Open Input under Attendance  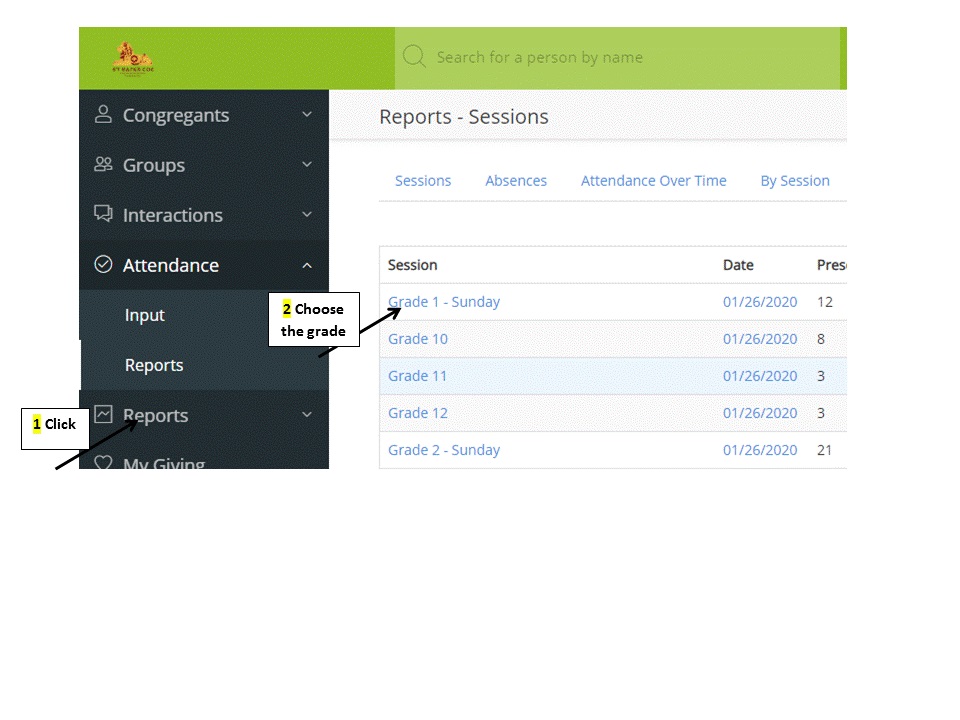point(144,315)
